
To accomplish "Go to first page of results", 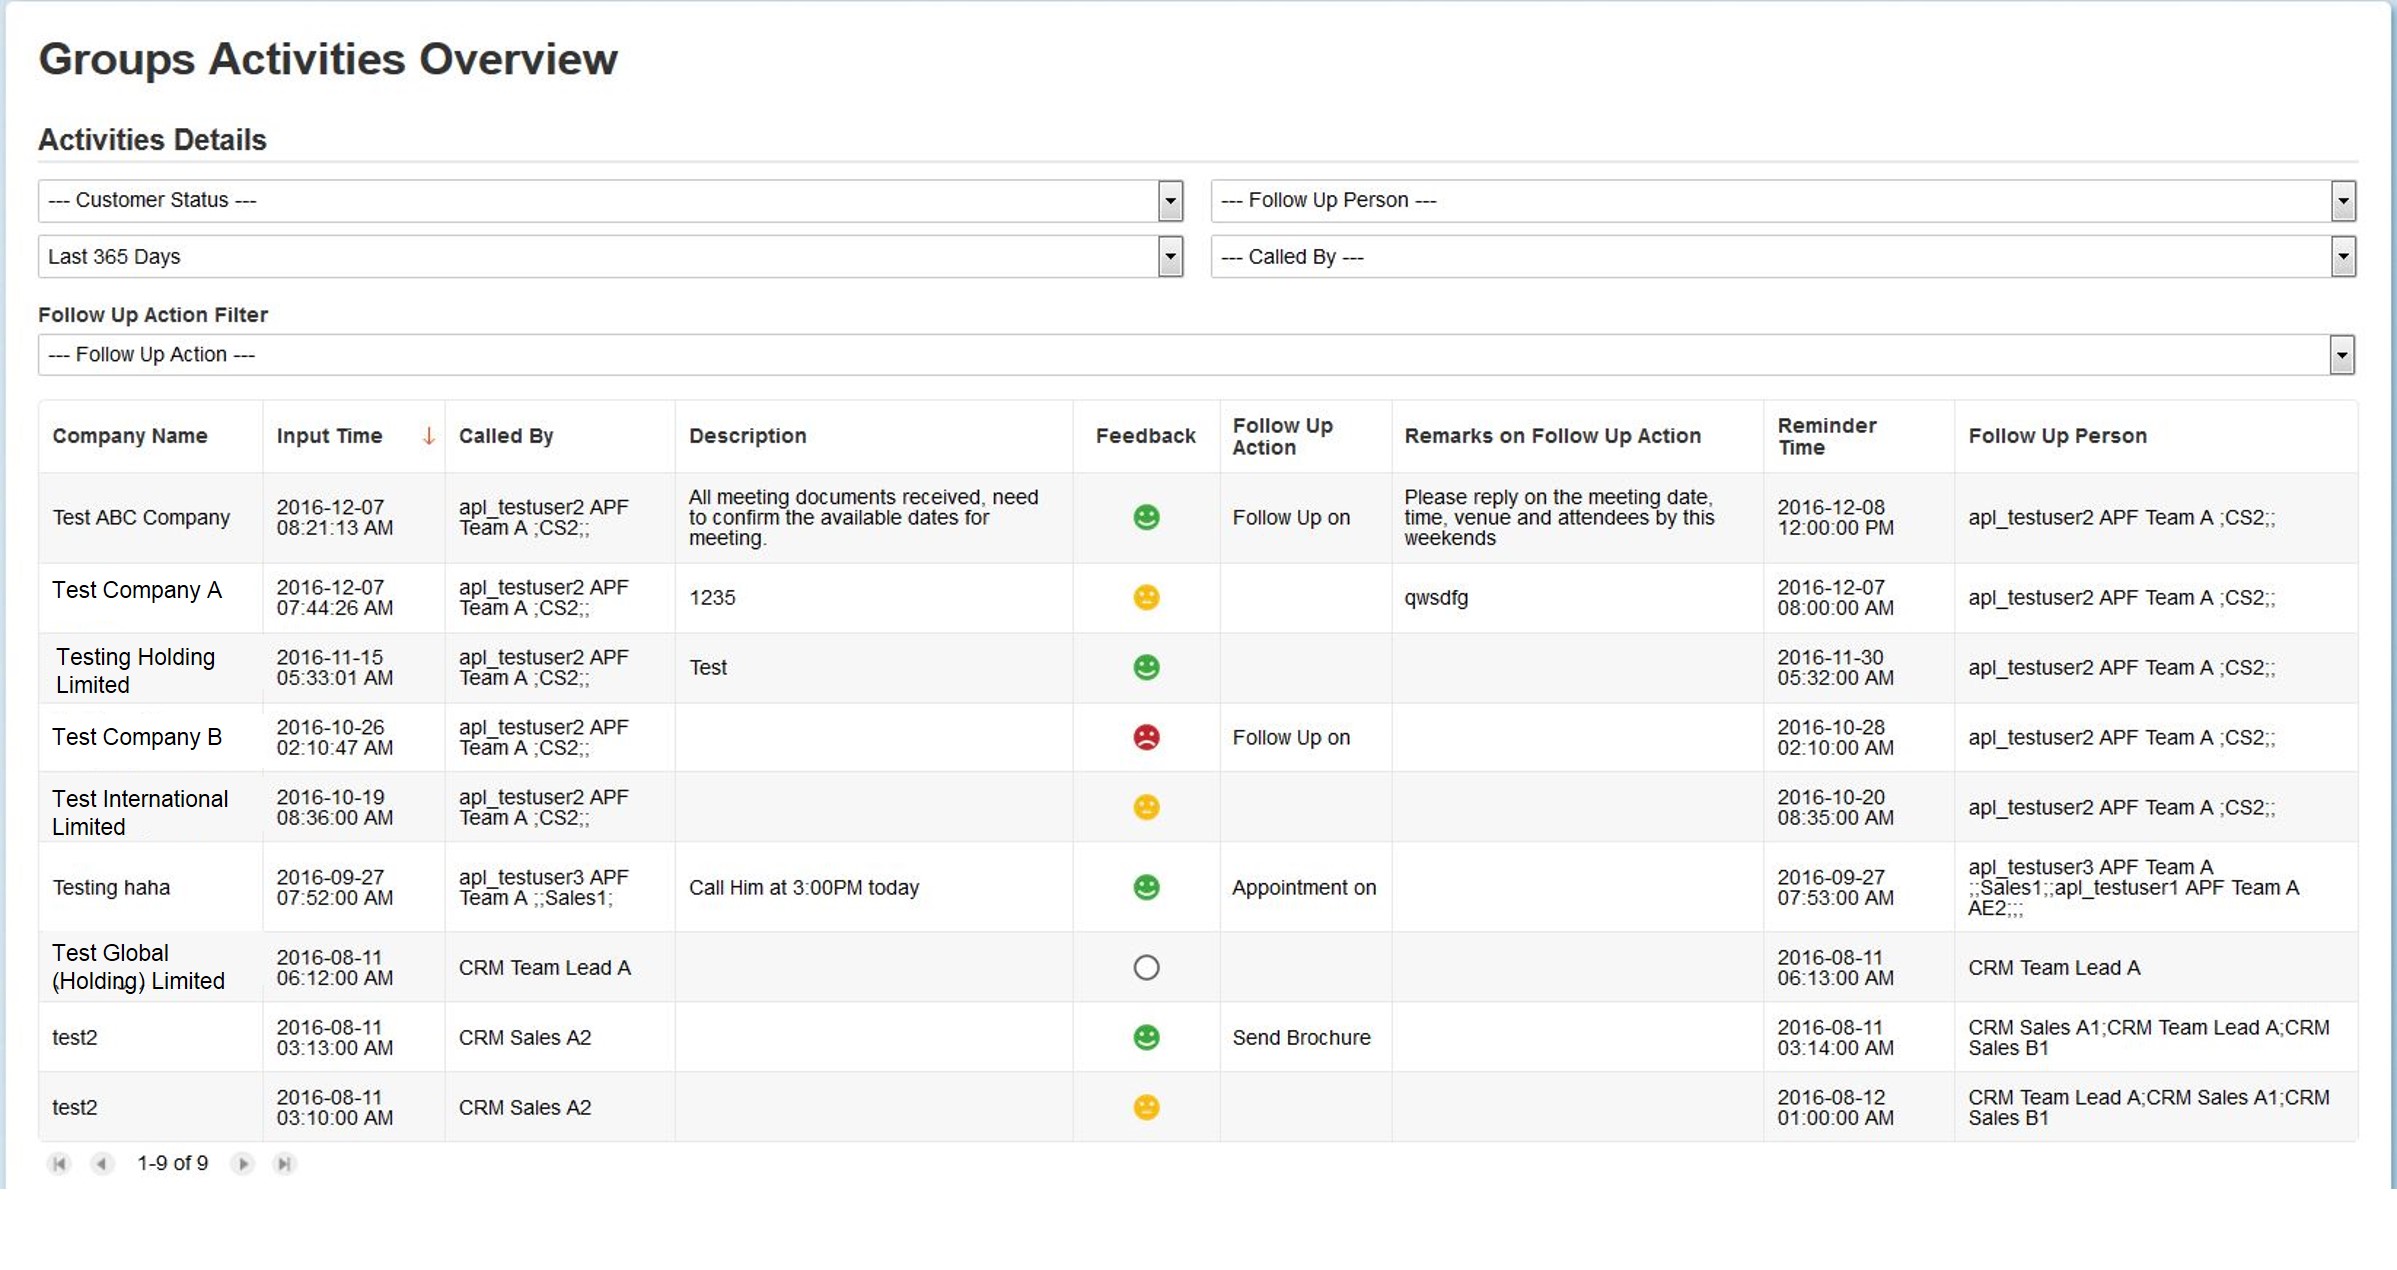I will coord(59,1163).
